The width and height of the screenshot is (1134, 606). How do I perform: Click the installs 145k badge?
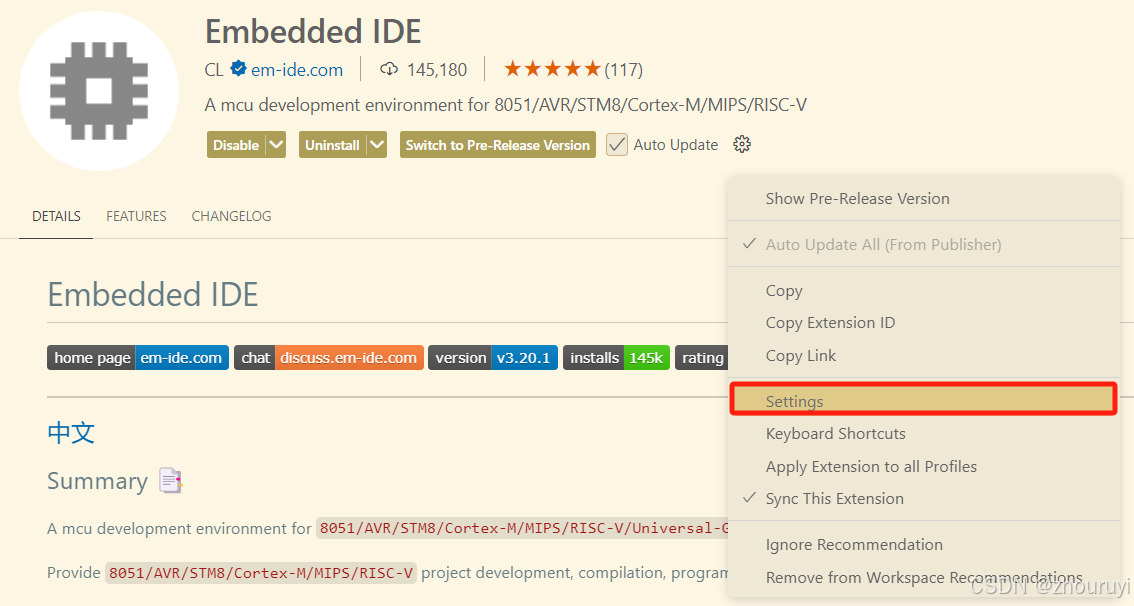point(616,357)
